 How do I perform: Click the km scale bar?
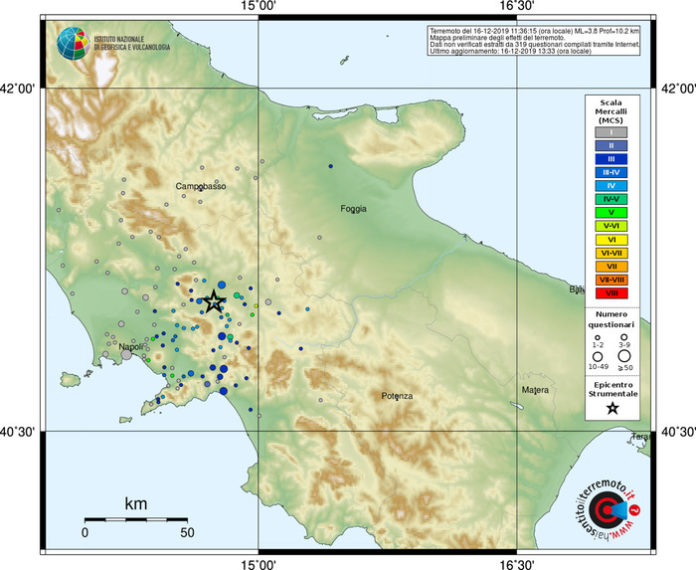(136, 519)
